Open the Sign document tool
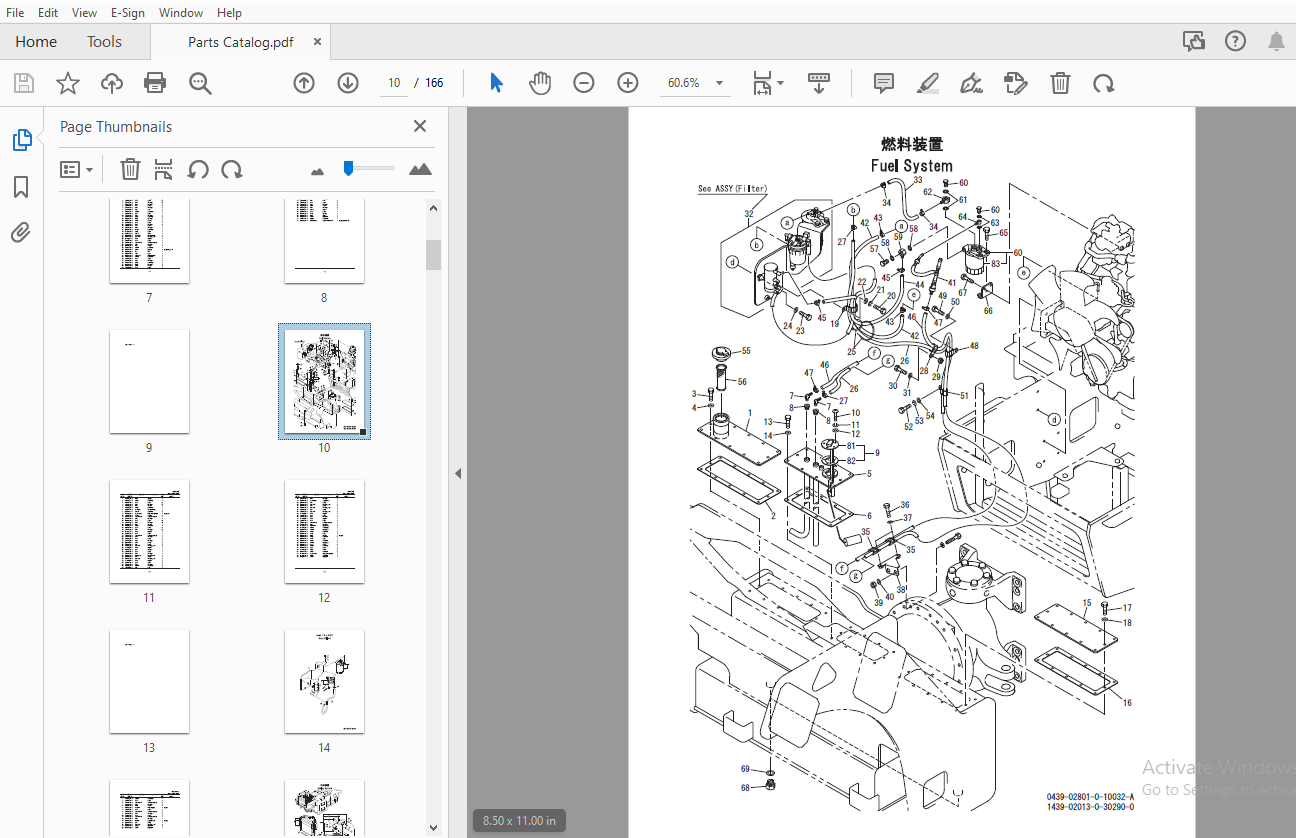 pyautogui.click(x=971, y=83)
